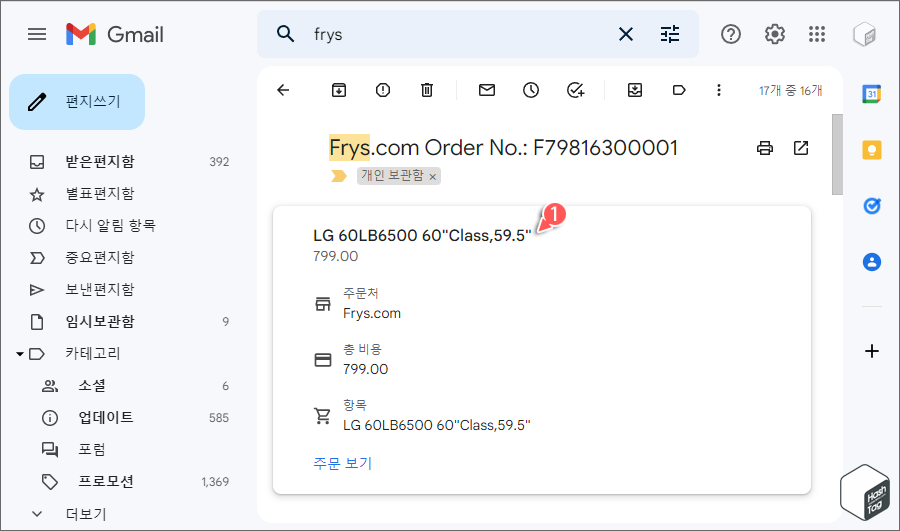Screen dimensions: 900x531
Task: Snooze this email with clock icon
Action: [x=531, y=90]
